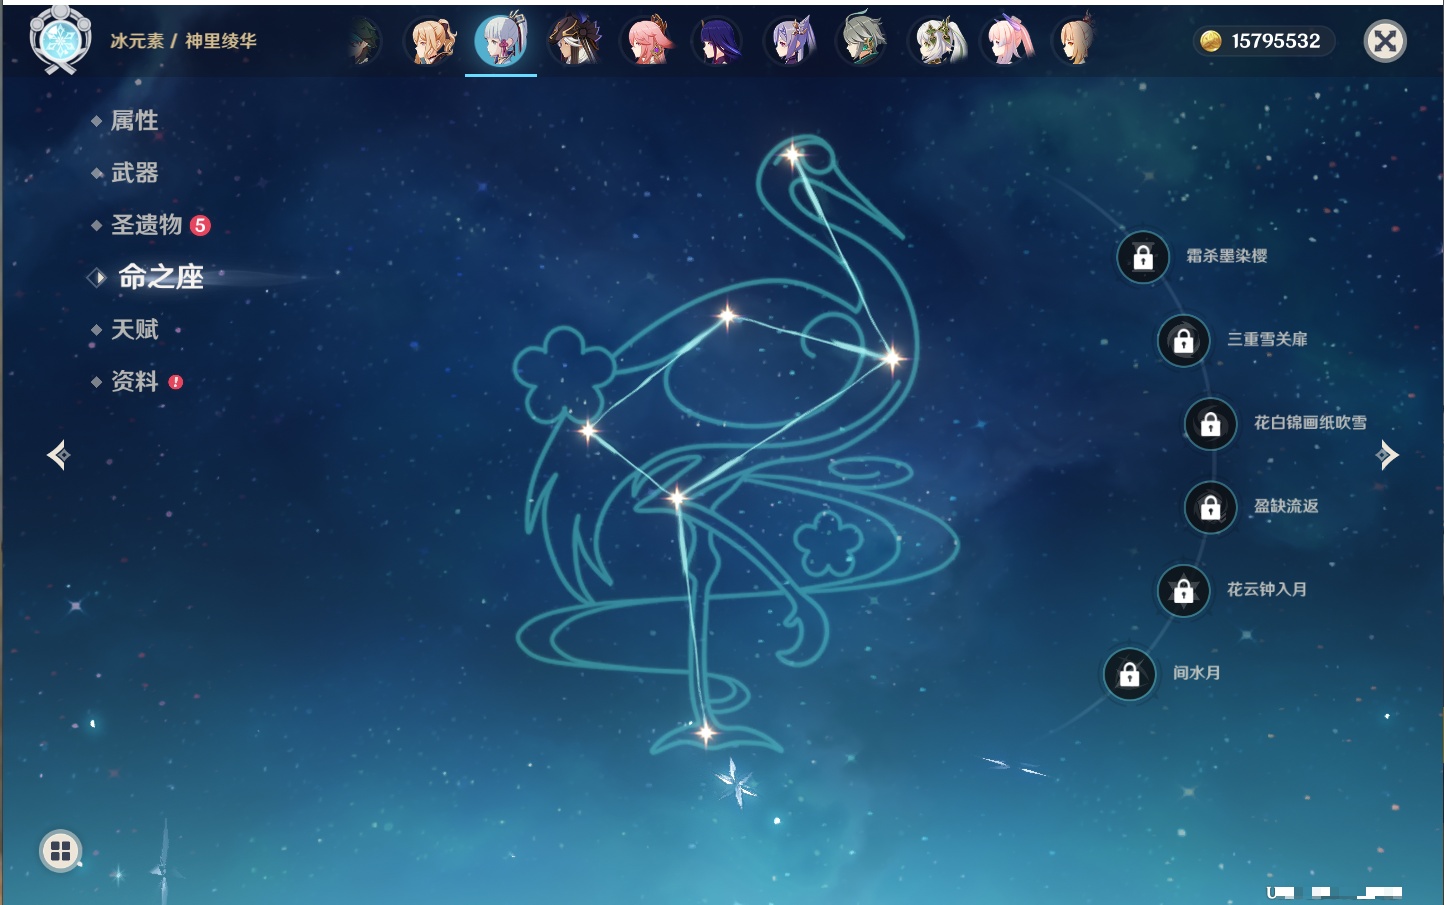1444x905 pixels.
Task: Select the faded green-haired character avatar
Action: [x=363, y=41]
